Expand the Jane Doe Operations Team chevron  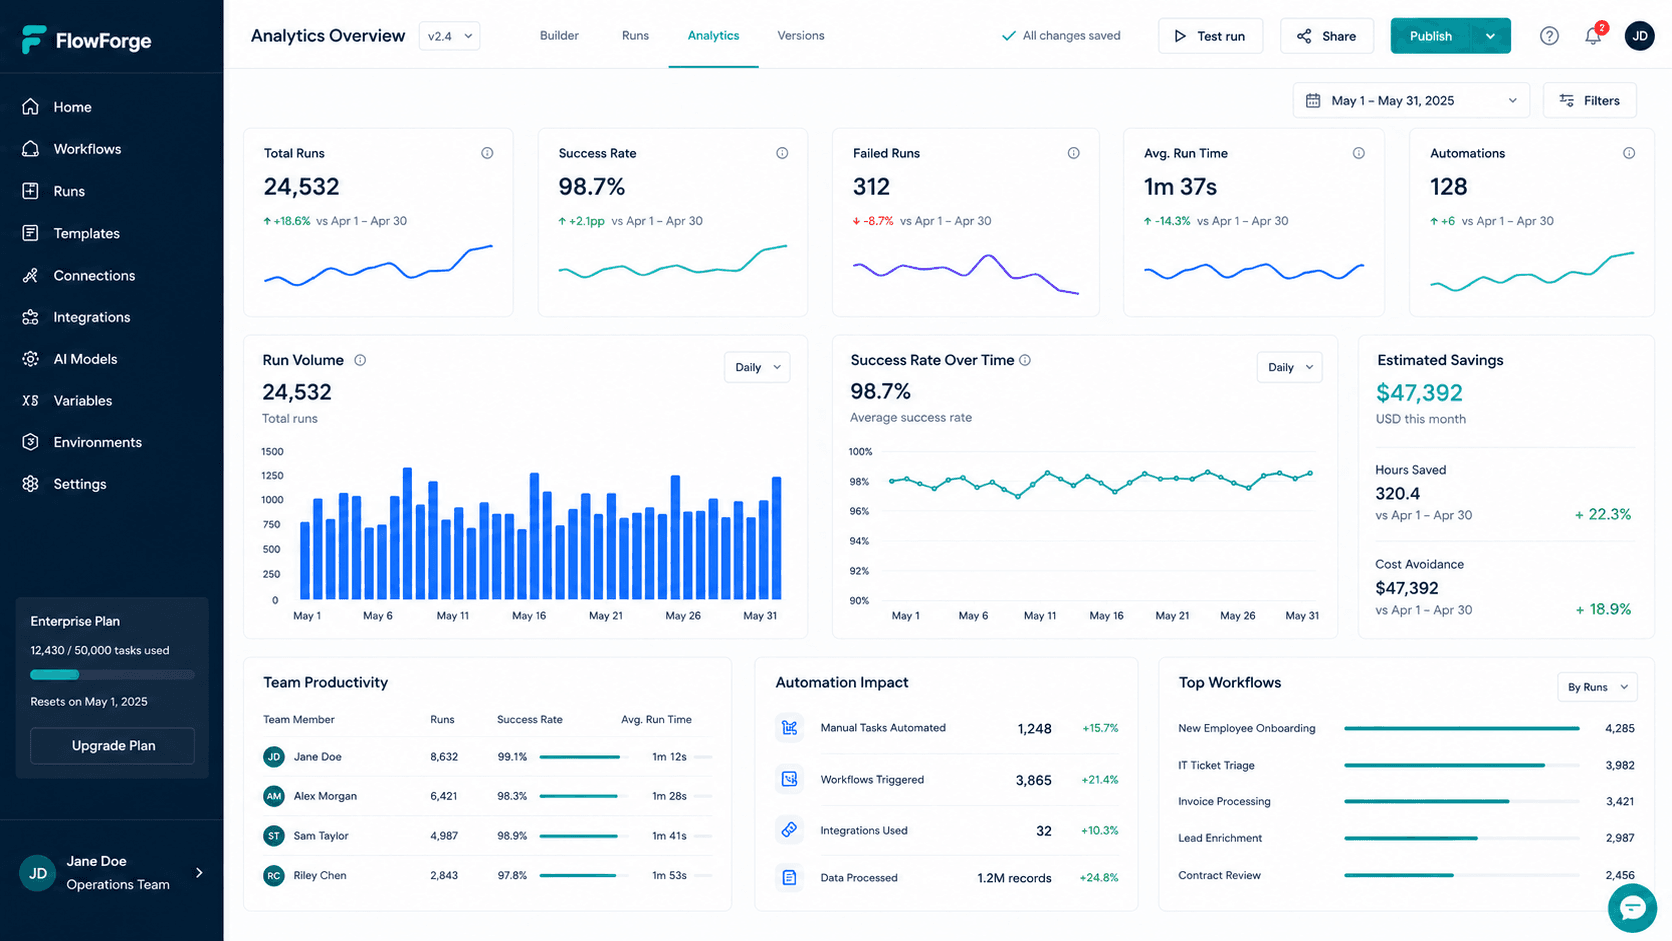[x=199, y=873]
